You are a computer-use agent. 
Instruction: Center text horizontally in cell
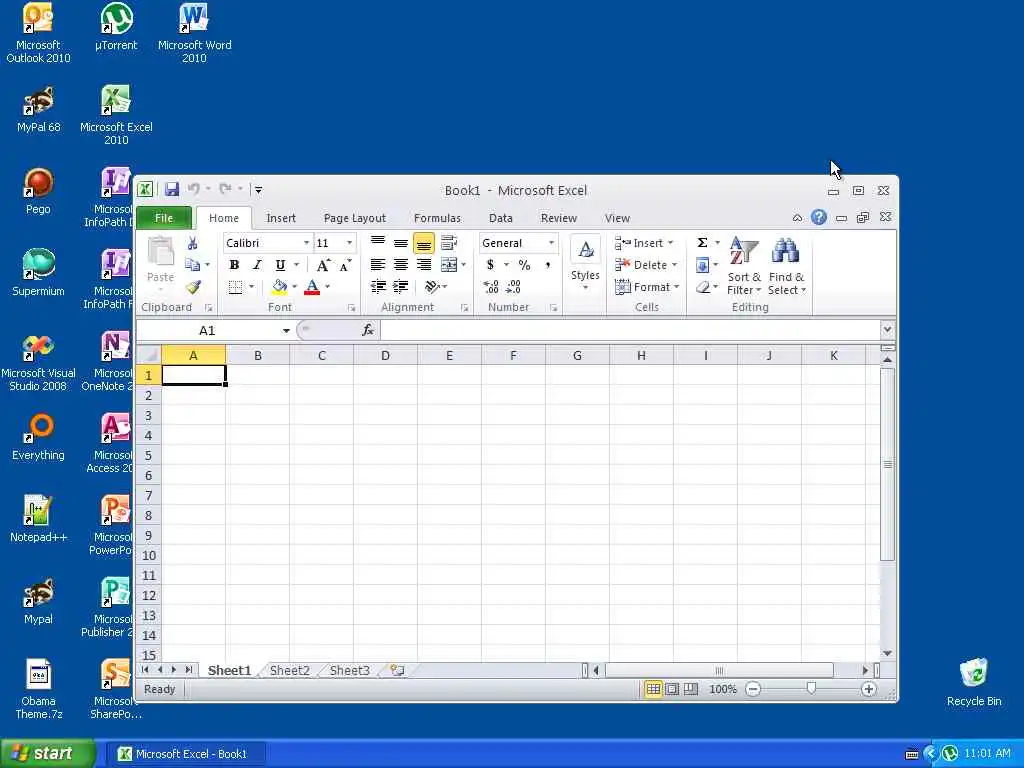pyautogui.click(x=400, y=264)
